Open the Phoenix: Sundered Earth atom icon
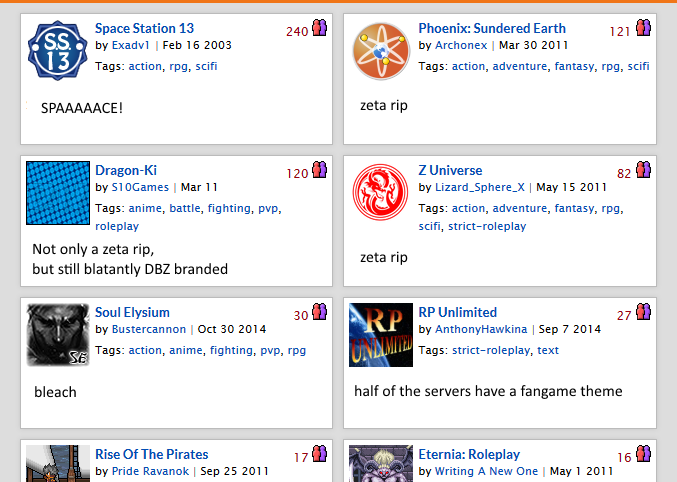 point(381,51)
